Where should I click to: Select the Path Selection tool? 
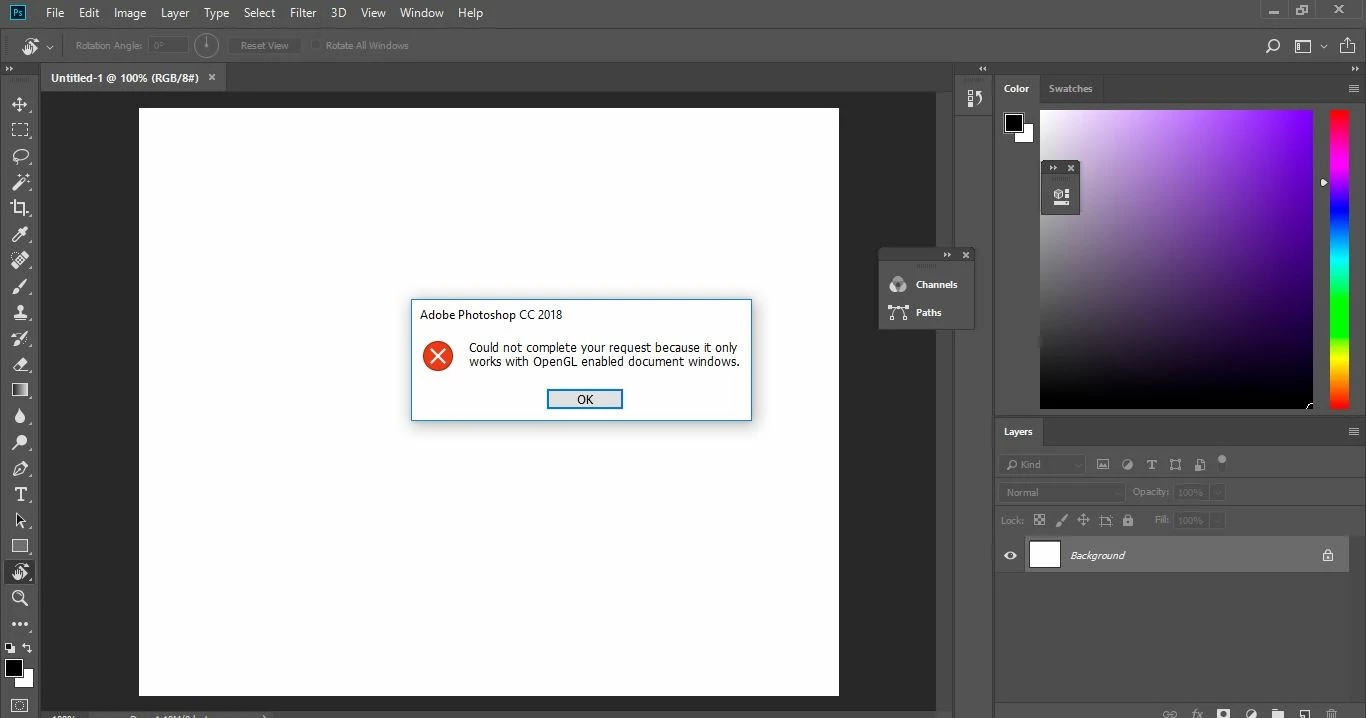20,520
